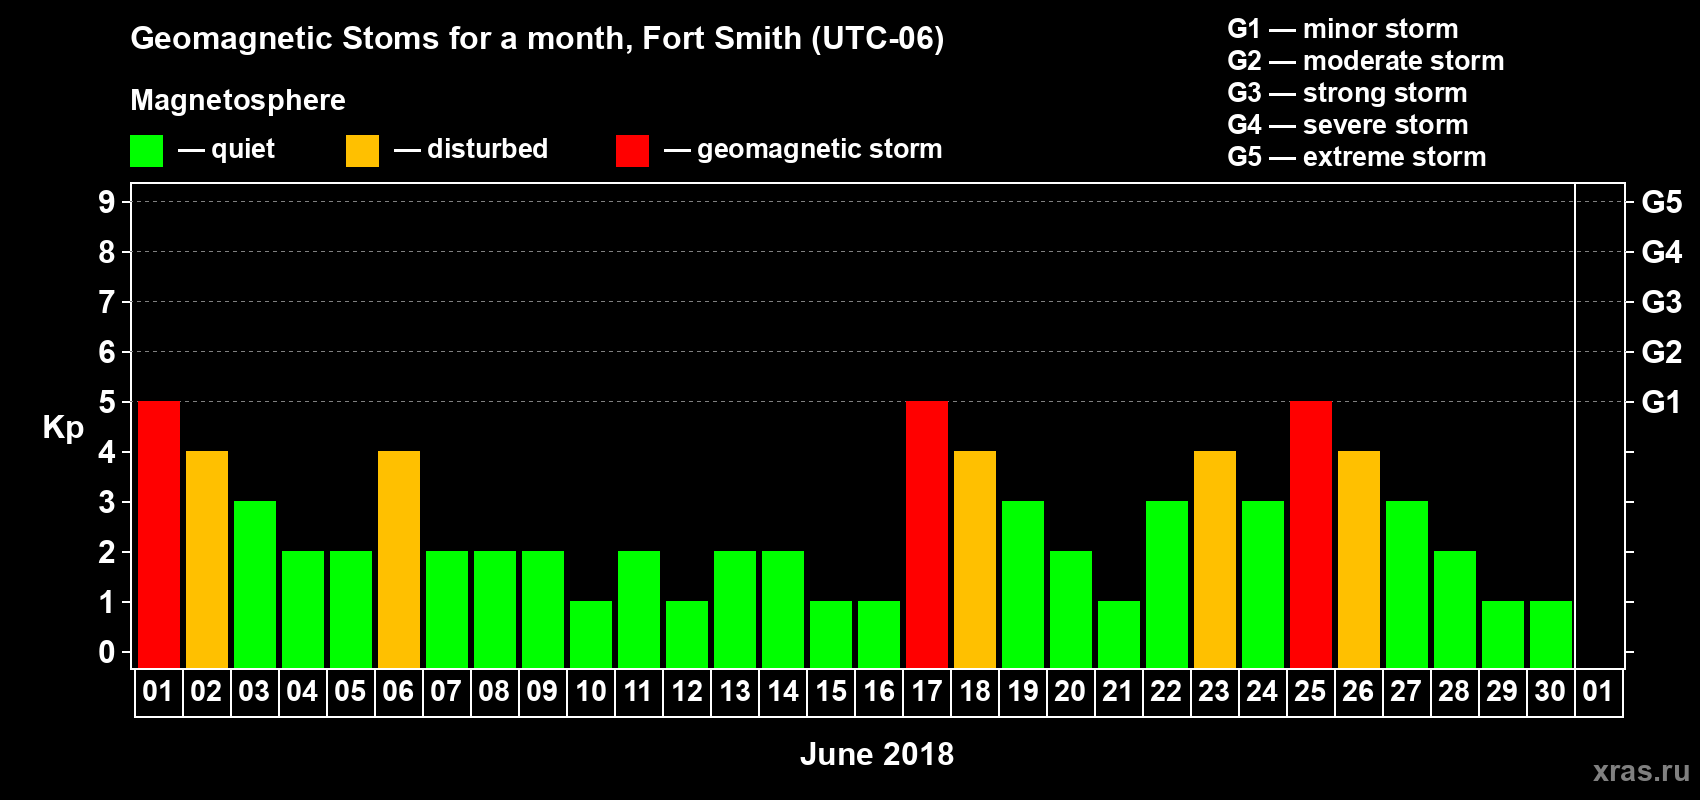The height and width of the screenshot is (800, 1700).
Task: Click the green bar for June 19
Action: (1023, 584)
